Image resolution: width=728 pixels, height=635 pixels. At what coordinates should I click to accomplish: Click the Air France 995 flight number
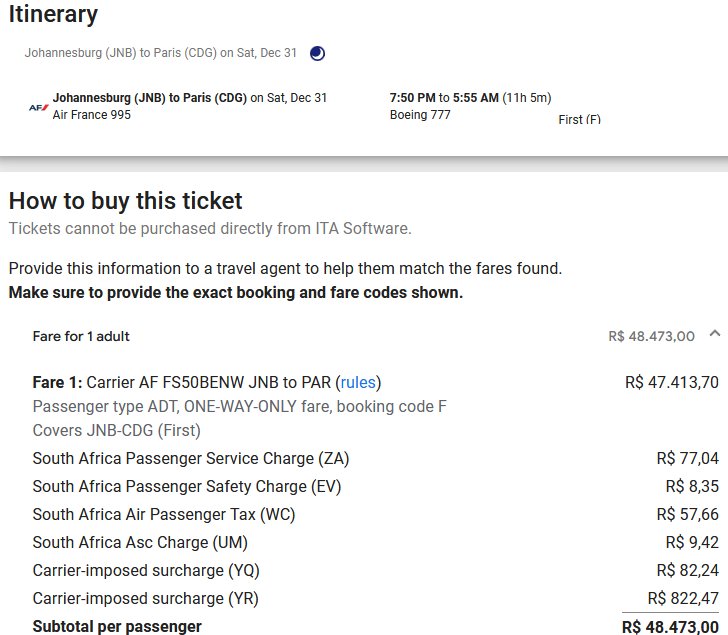tap(92, 115)
